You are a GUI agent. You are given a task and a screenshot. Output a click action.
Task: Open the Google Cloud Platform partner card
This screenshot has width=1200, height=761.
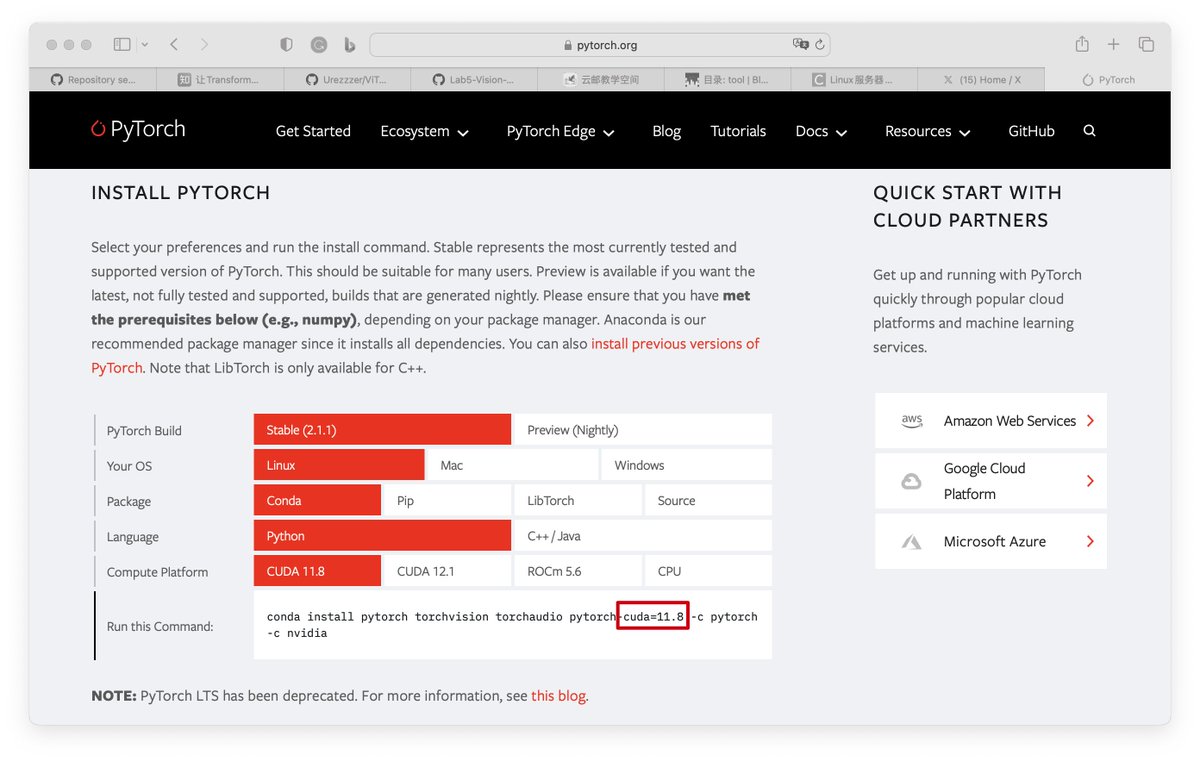tap(990, 481)
